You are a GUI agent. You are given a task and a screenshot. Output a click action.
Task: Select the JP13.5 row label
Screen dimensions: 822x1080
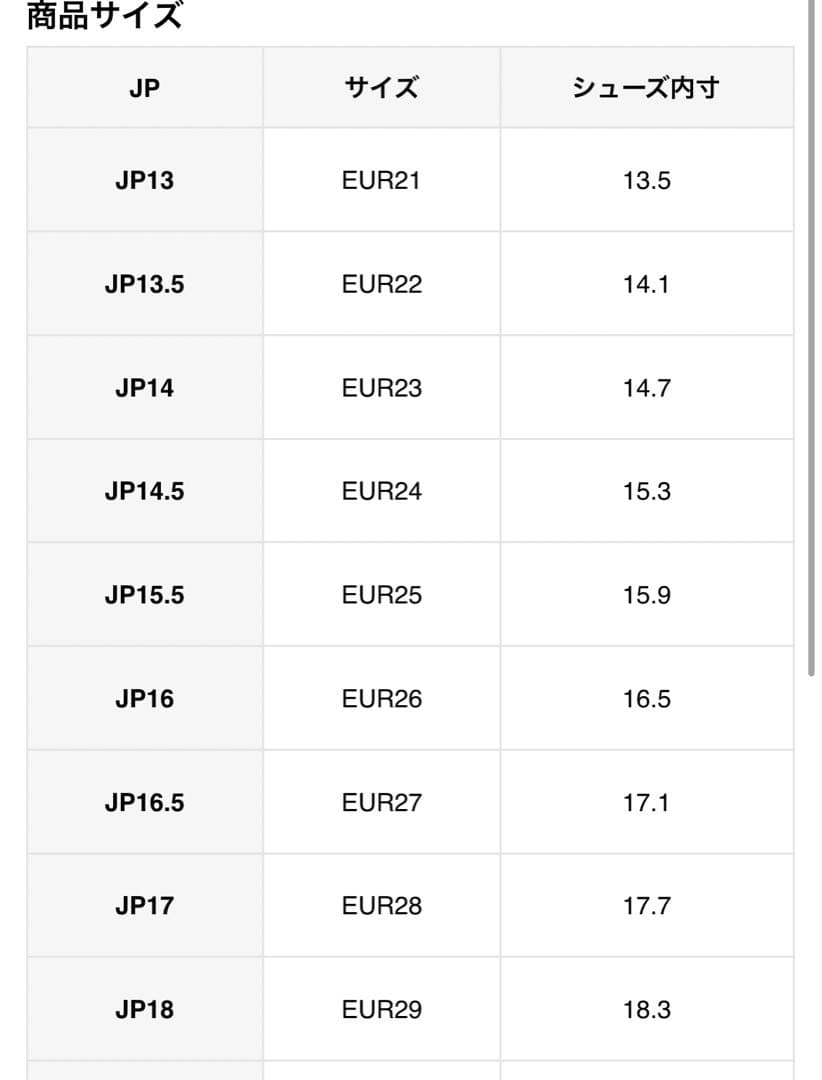[x=144, y=284]
